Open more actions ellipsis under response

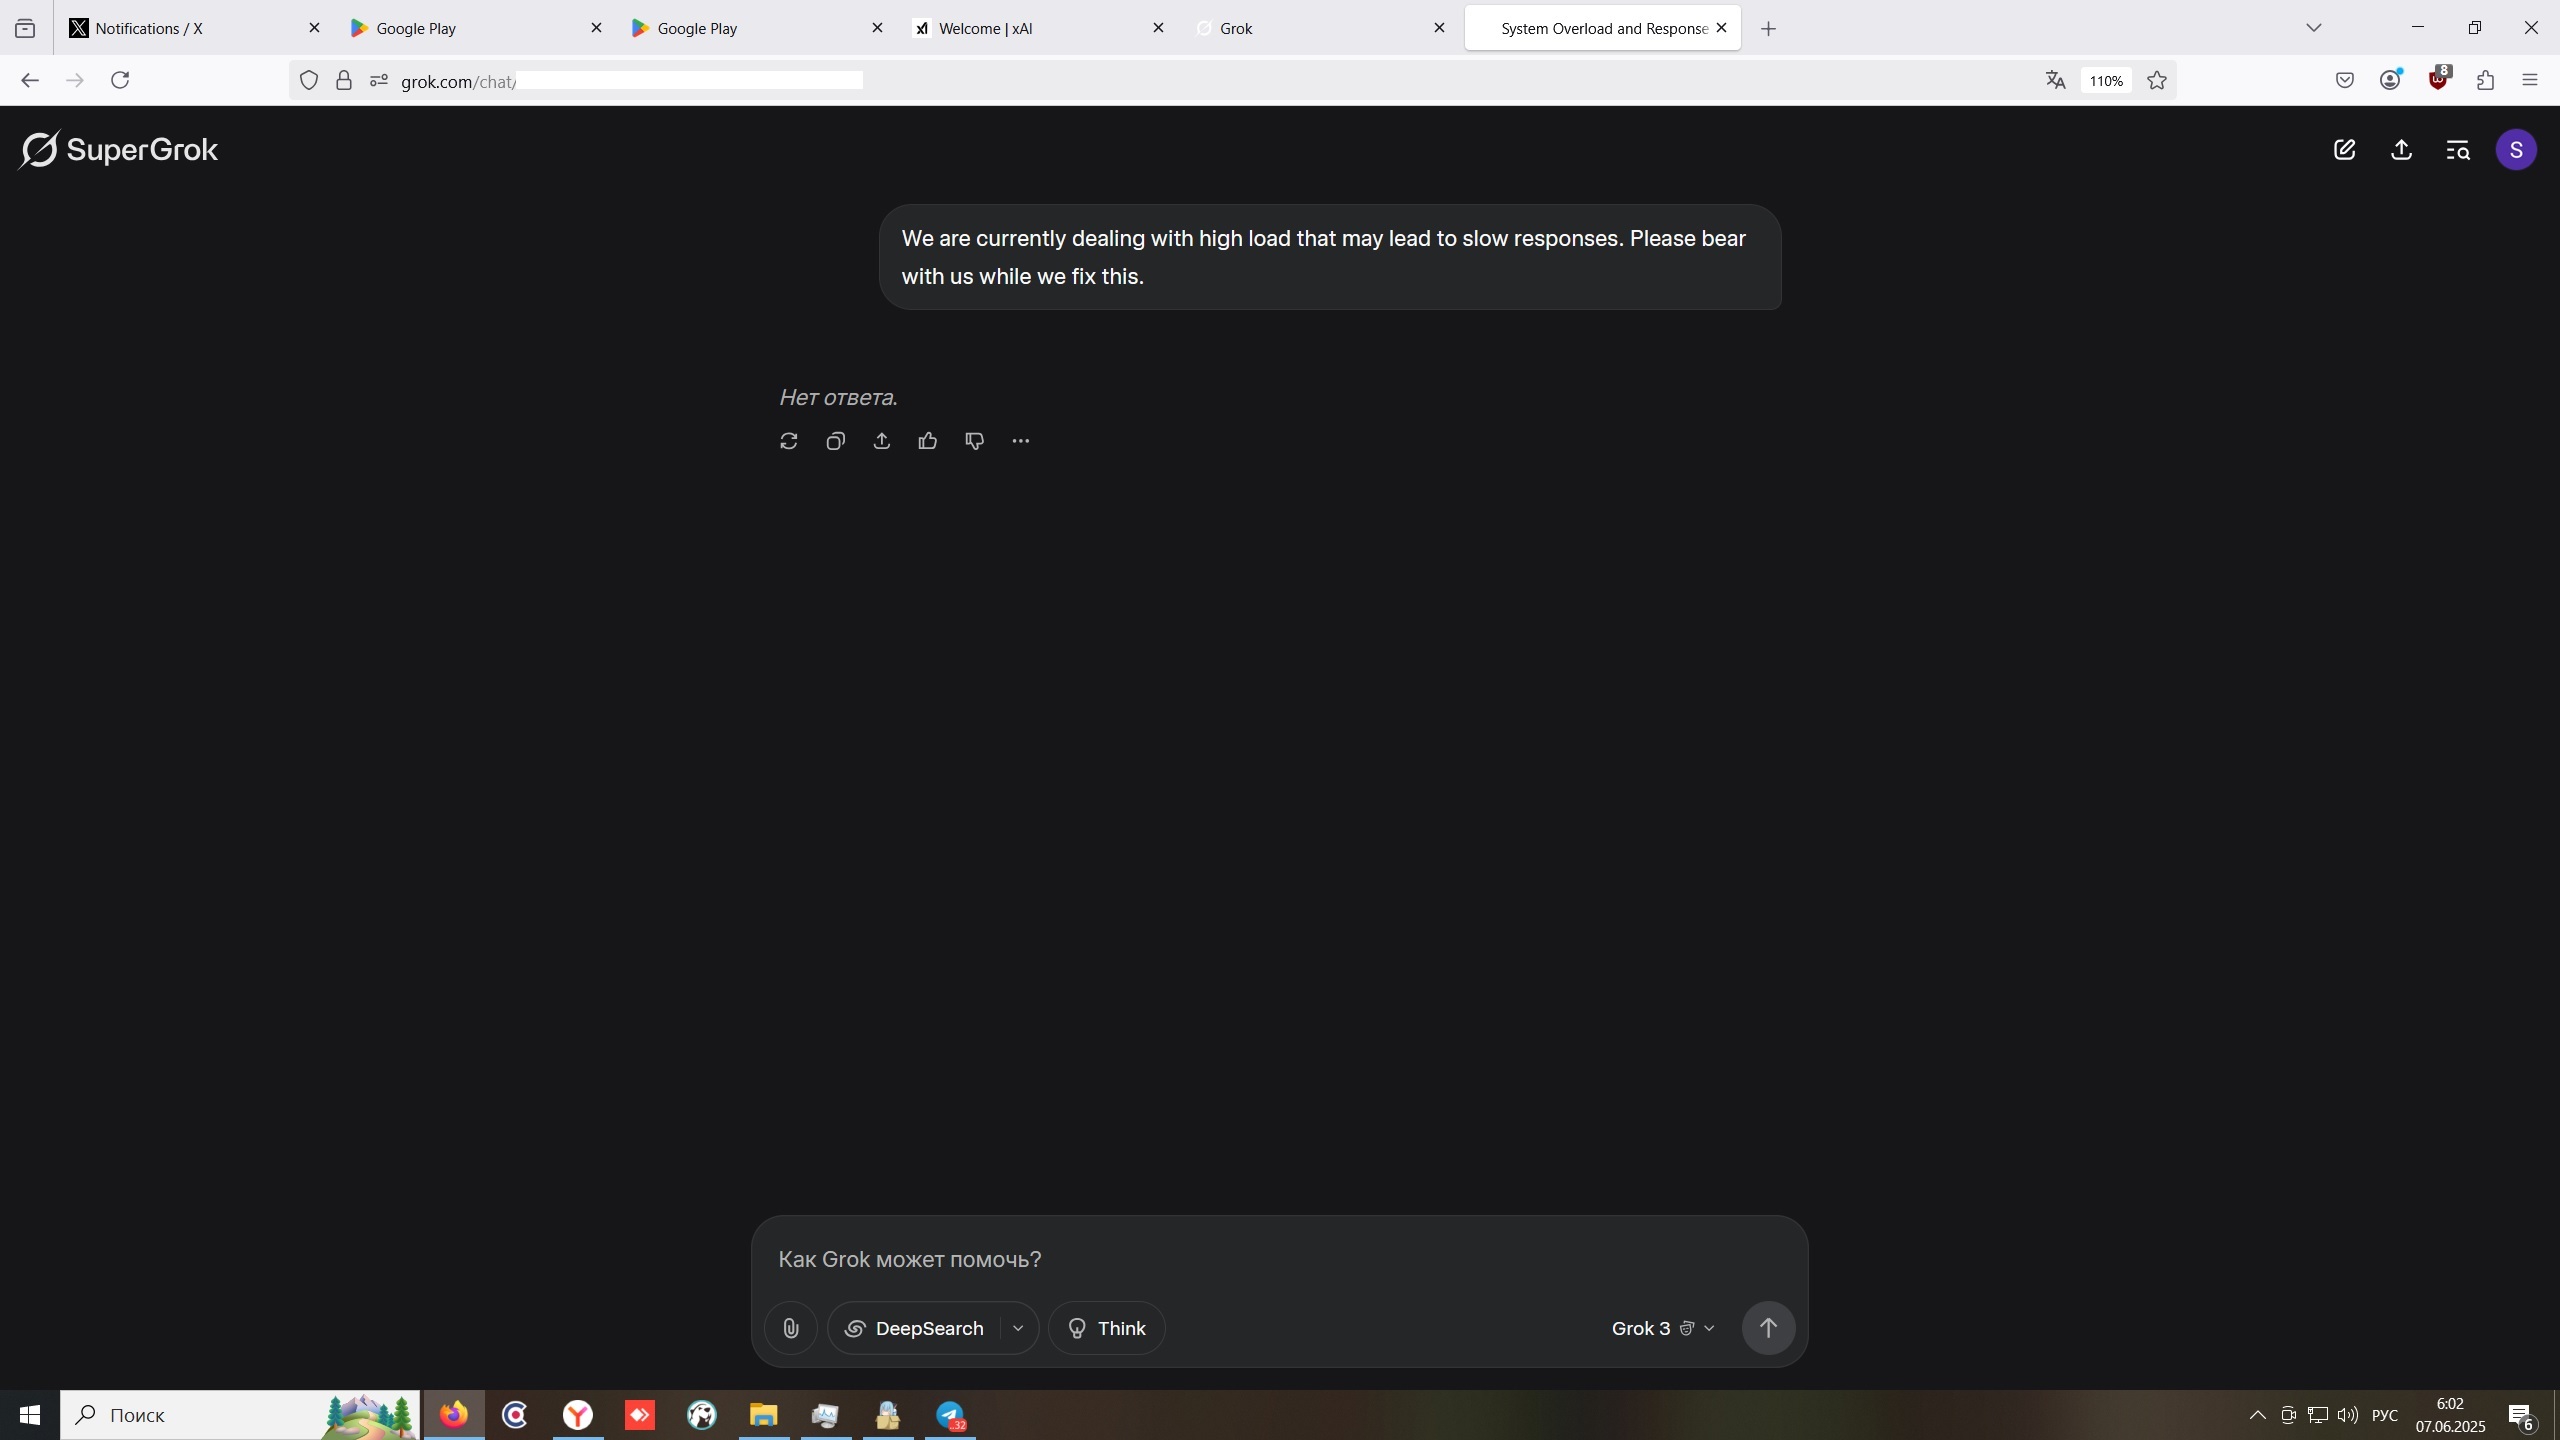tap(1020, 441)
